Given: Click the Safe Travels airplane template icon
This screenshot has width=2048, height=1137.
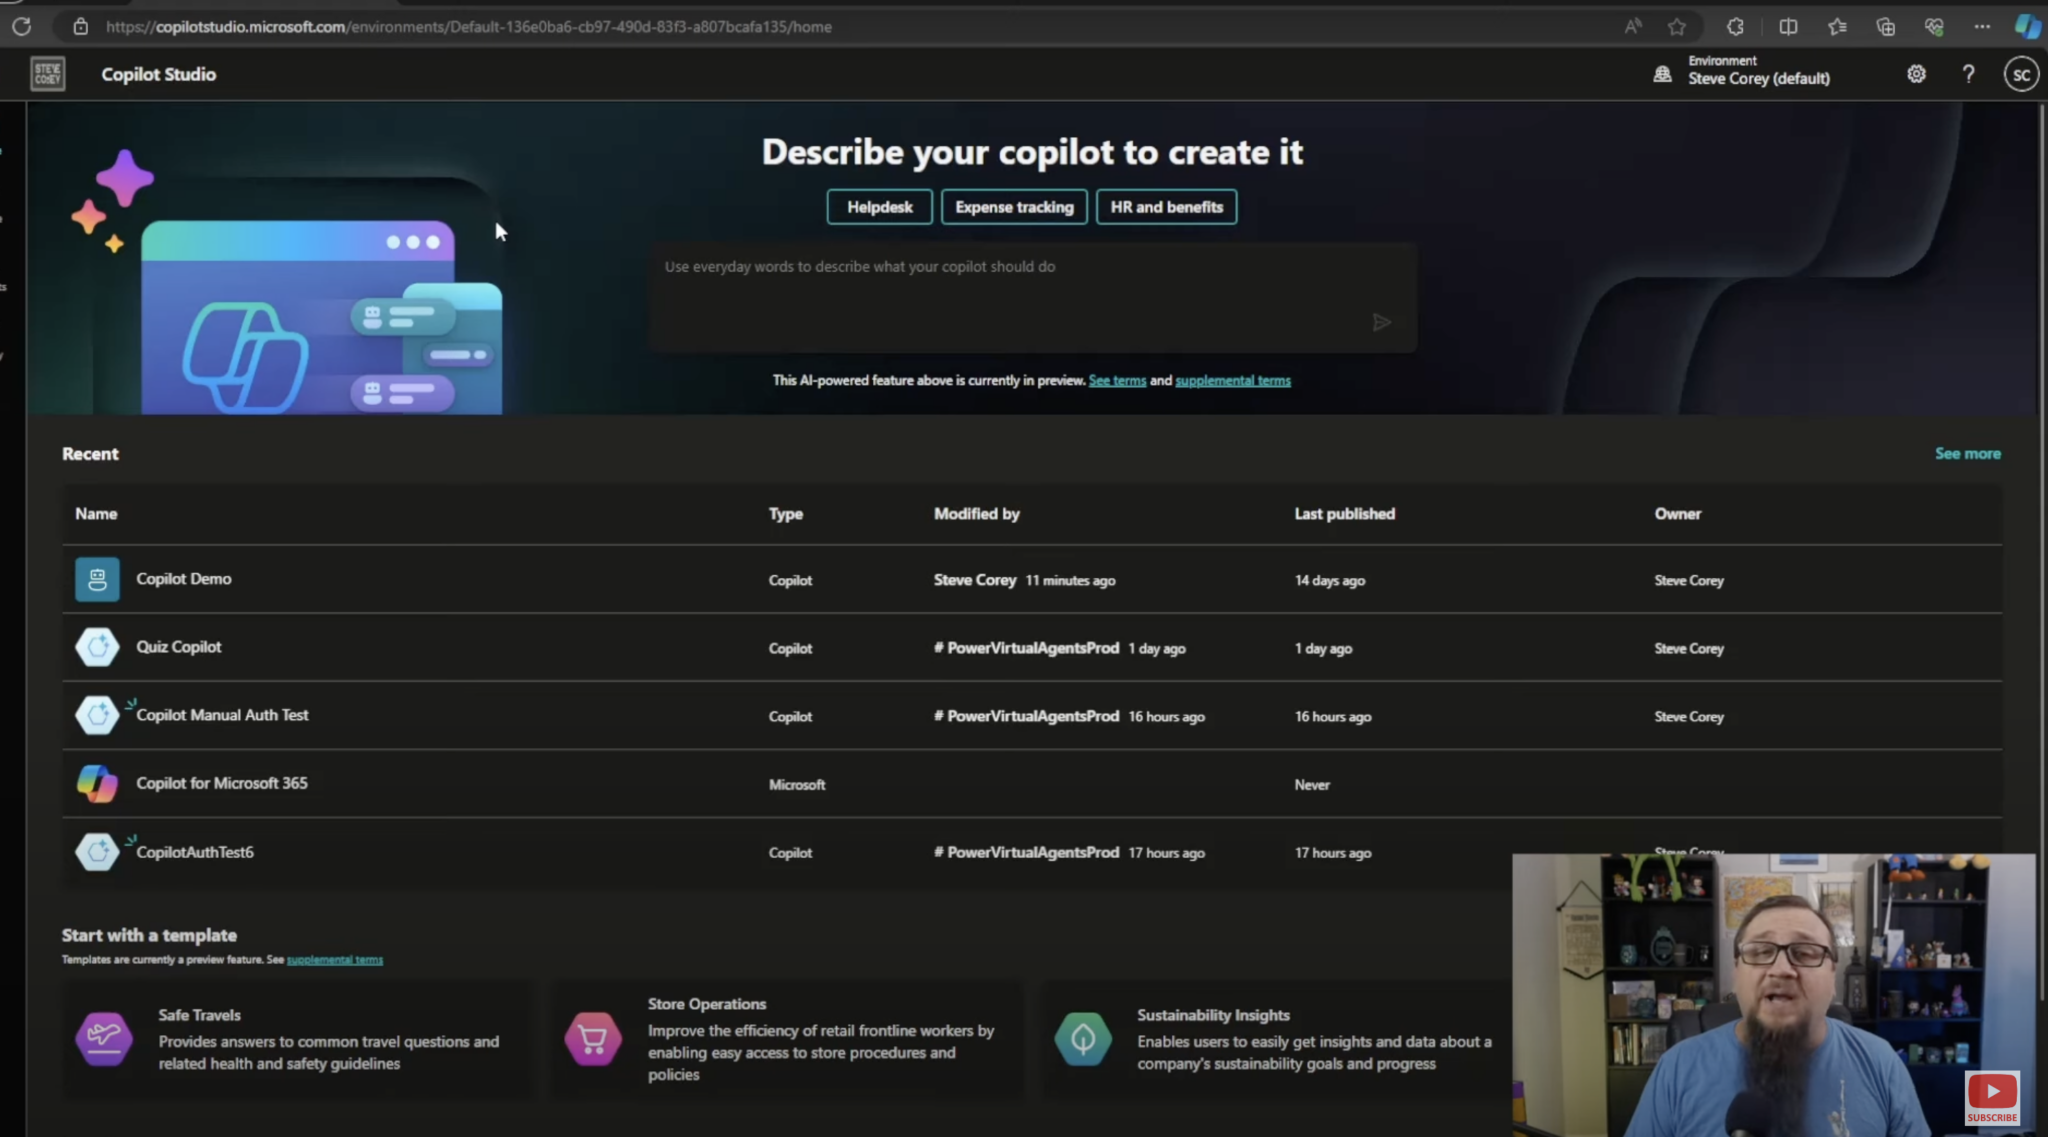Looking at the screenshot, I should [104, 1038].
